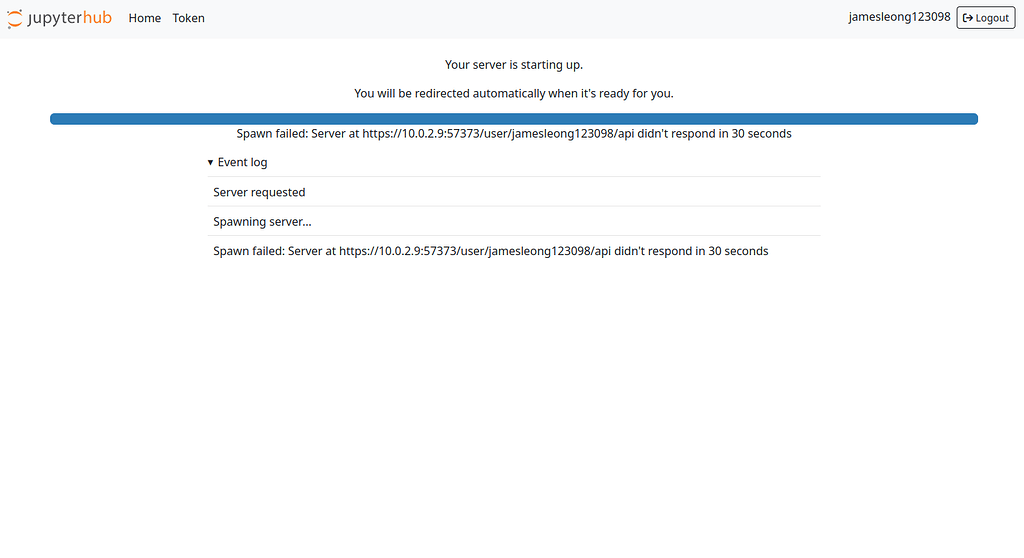Click the server URL in event log
The width and height of the screenshot is (1024, 558).
click(x=475, y=251)
